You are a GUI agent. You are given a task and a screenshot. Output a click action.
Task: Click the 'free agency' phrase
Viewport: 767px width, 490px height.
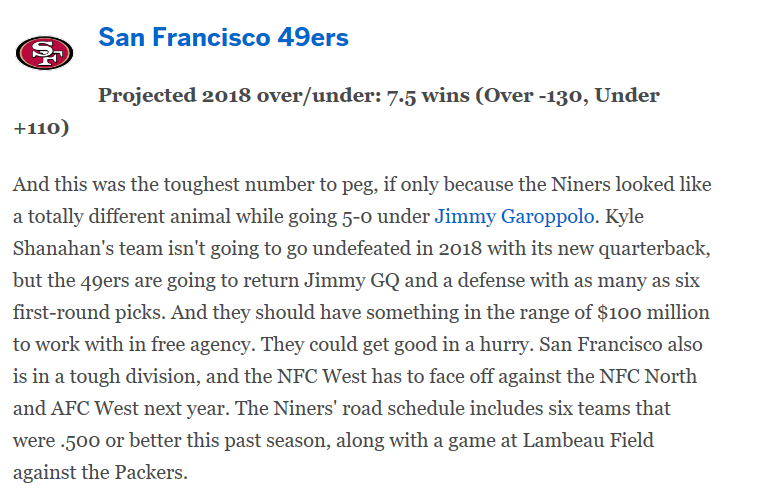point(203,344)
